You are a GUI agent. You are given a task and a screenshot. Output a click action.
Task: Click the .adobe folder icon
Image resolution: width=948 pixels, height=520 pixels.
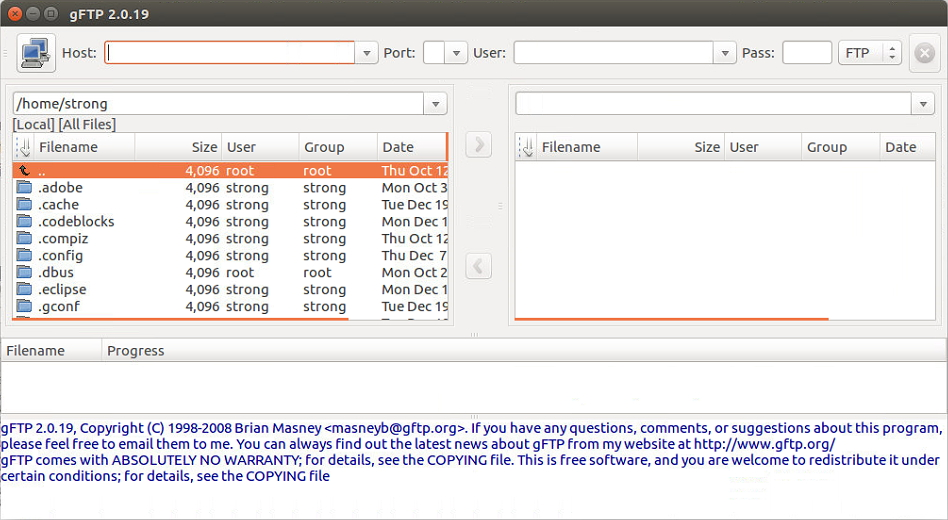pos(24,187)
